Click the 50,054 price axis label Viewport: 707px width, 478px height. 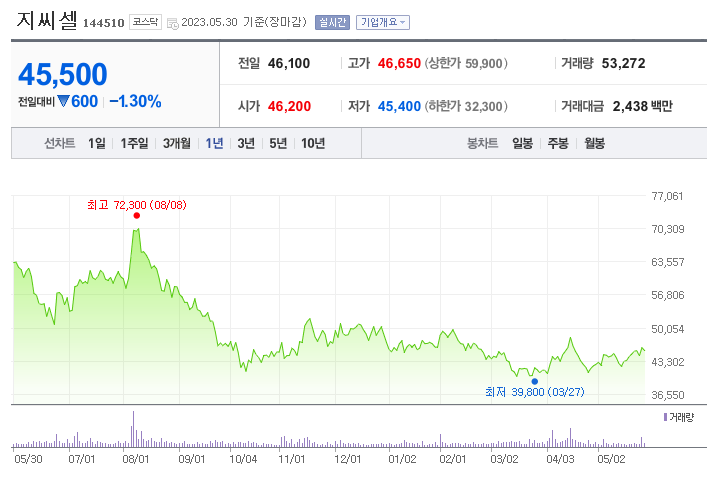click(x=668, y=329)
